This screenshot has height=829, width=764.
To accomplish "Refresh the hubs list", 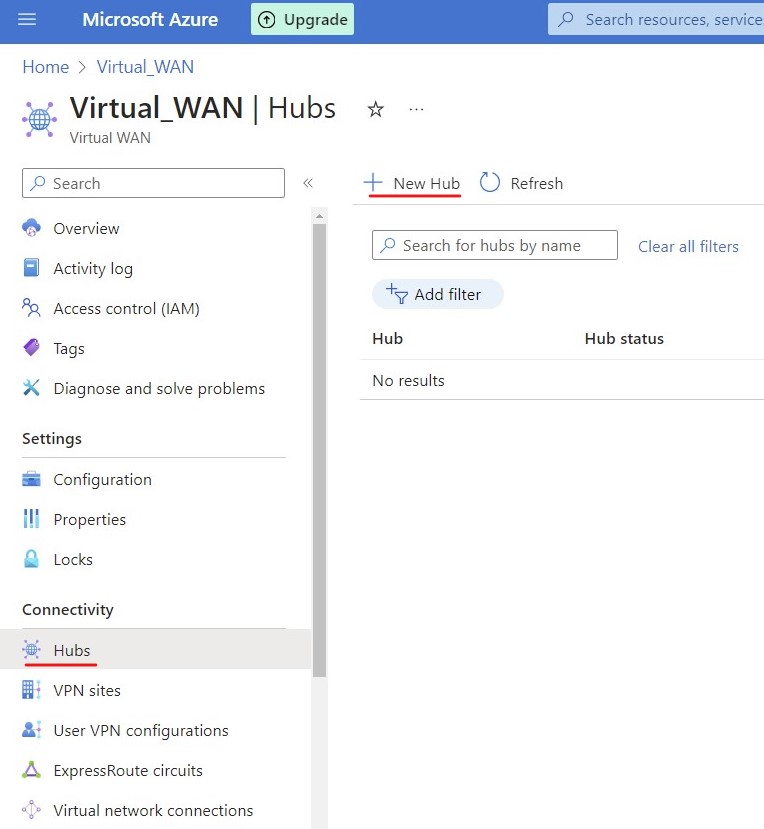I will (521, 183).
